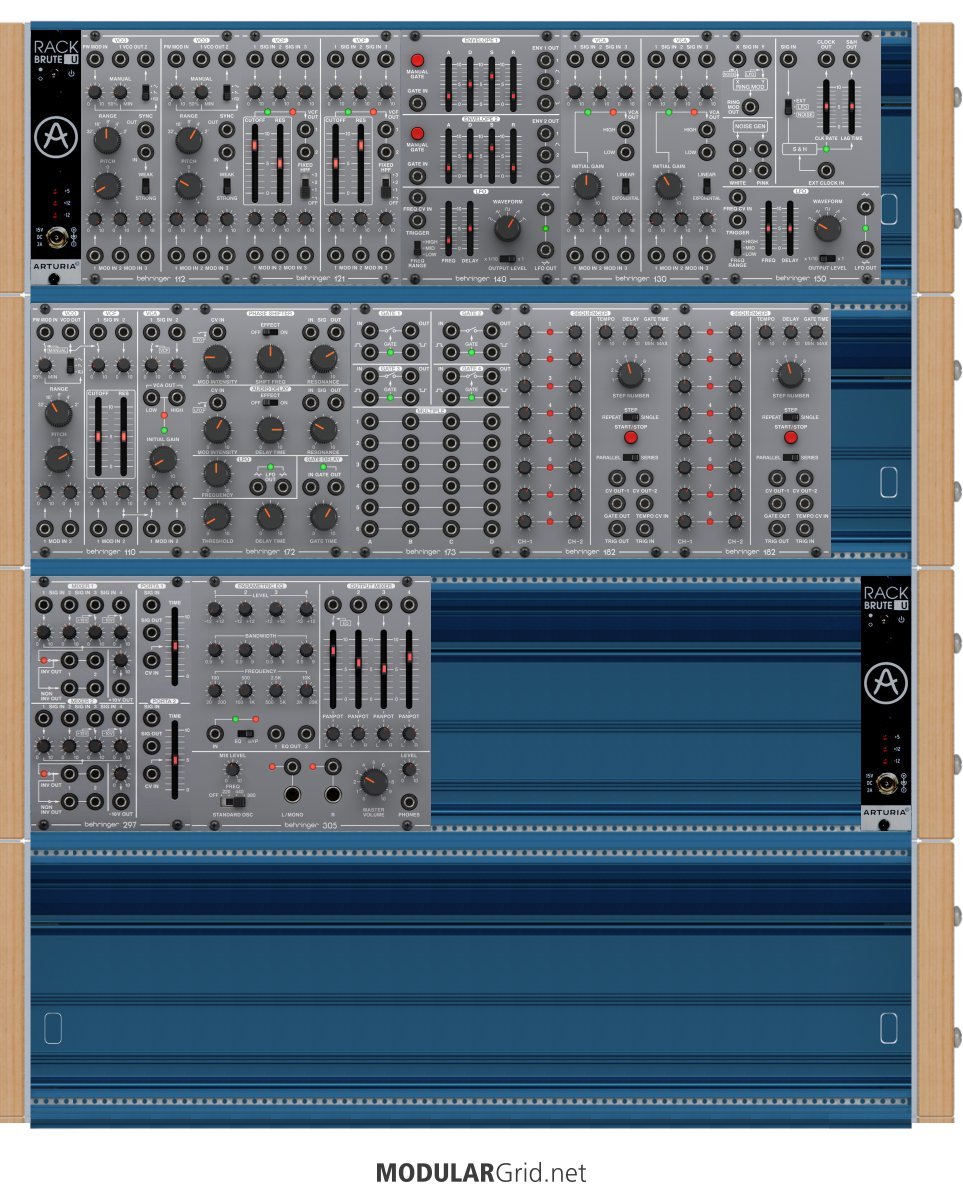
Task: Click the 'behringer 140' module label
Action: 480,279
